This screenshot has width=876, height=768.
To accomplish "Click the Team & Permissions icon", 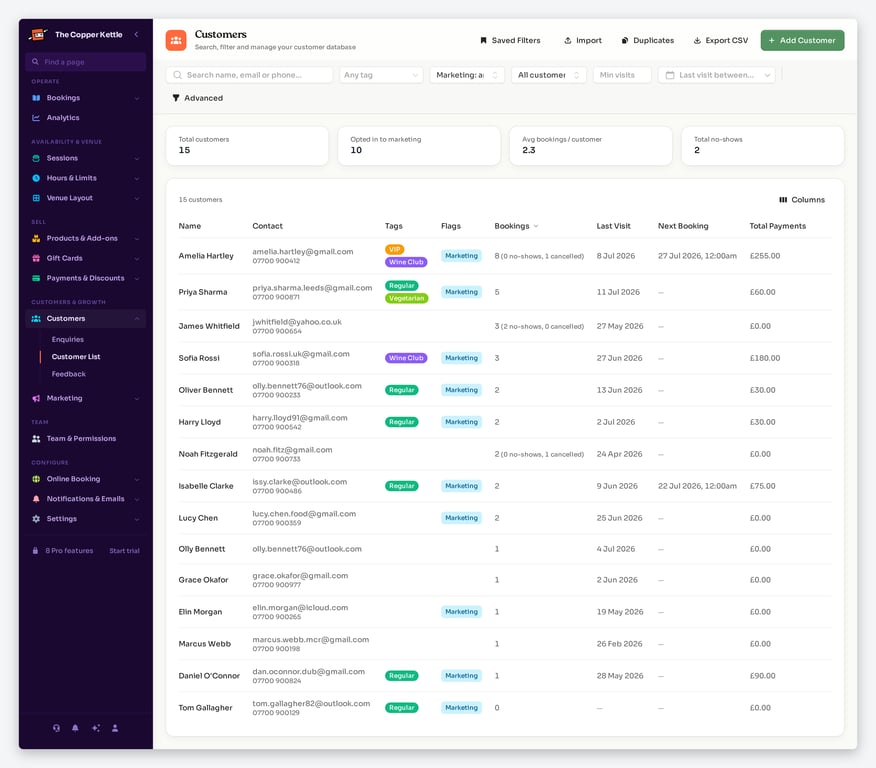I will [x=36, y=438].
